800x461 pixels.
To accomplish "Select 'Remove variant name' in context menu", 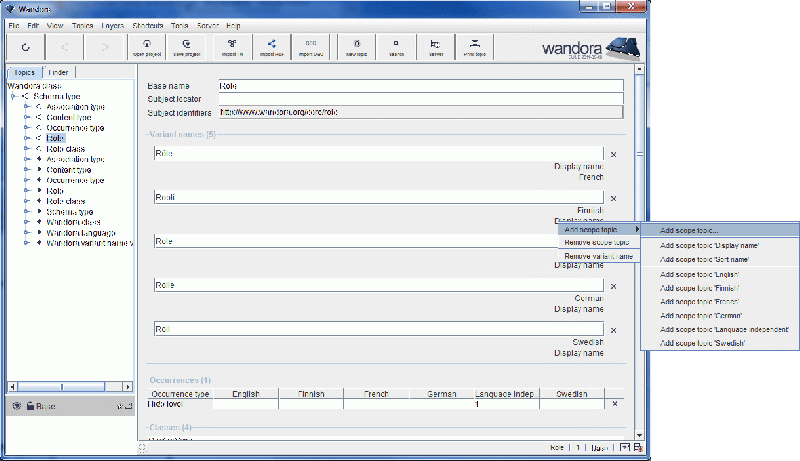I will click(x=598, y=256).
